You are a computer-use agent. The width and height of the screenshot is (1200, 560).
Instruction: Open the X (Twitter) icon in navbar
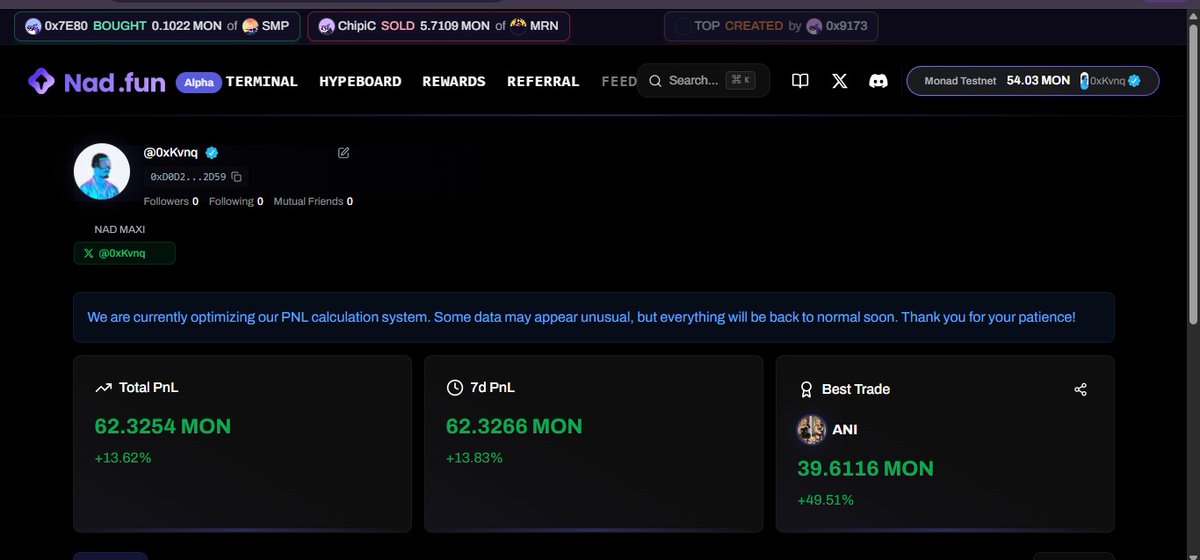tap(840, 81)
